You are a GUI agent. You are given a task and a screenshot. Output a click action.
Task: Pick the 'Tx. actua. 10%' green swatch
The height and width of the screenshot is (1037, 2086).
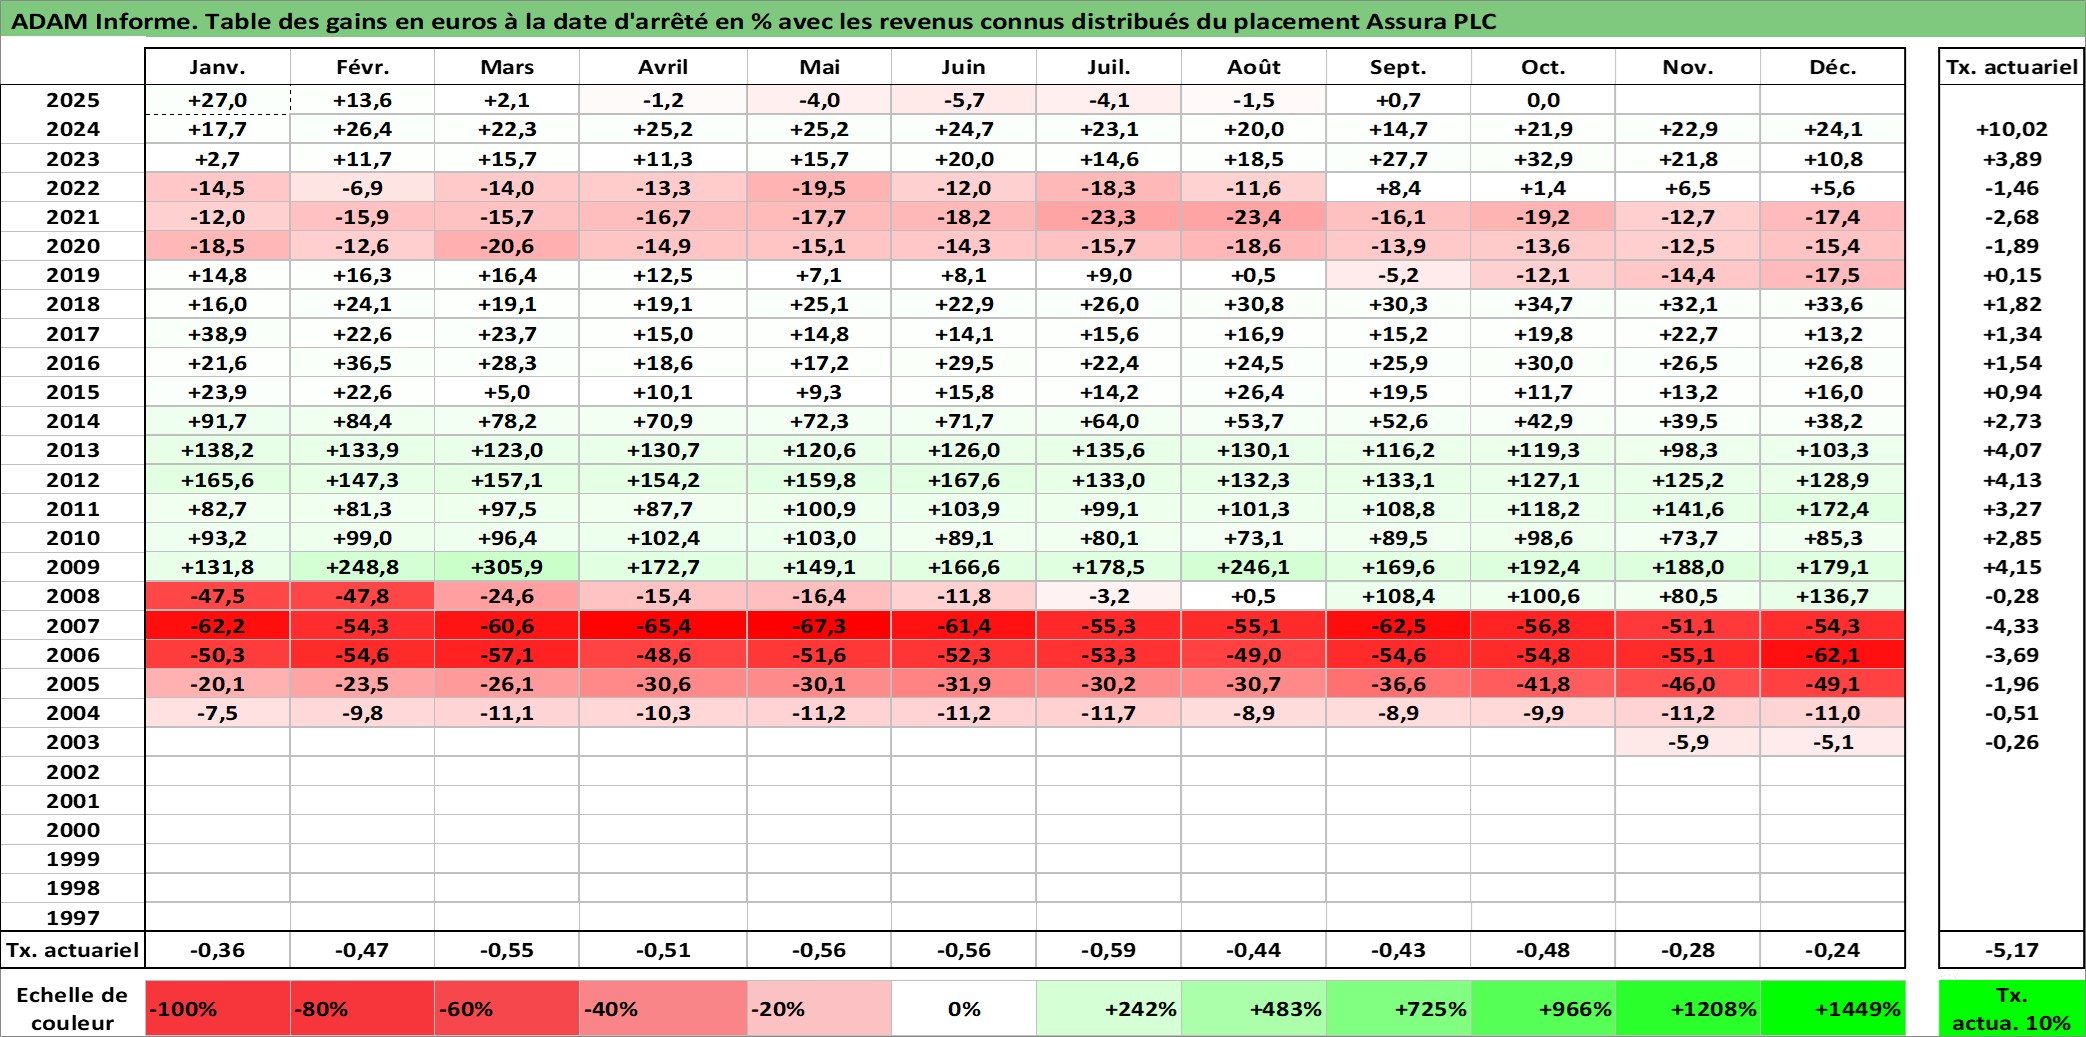[x=2012, y=1008]
